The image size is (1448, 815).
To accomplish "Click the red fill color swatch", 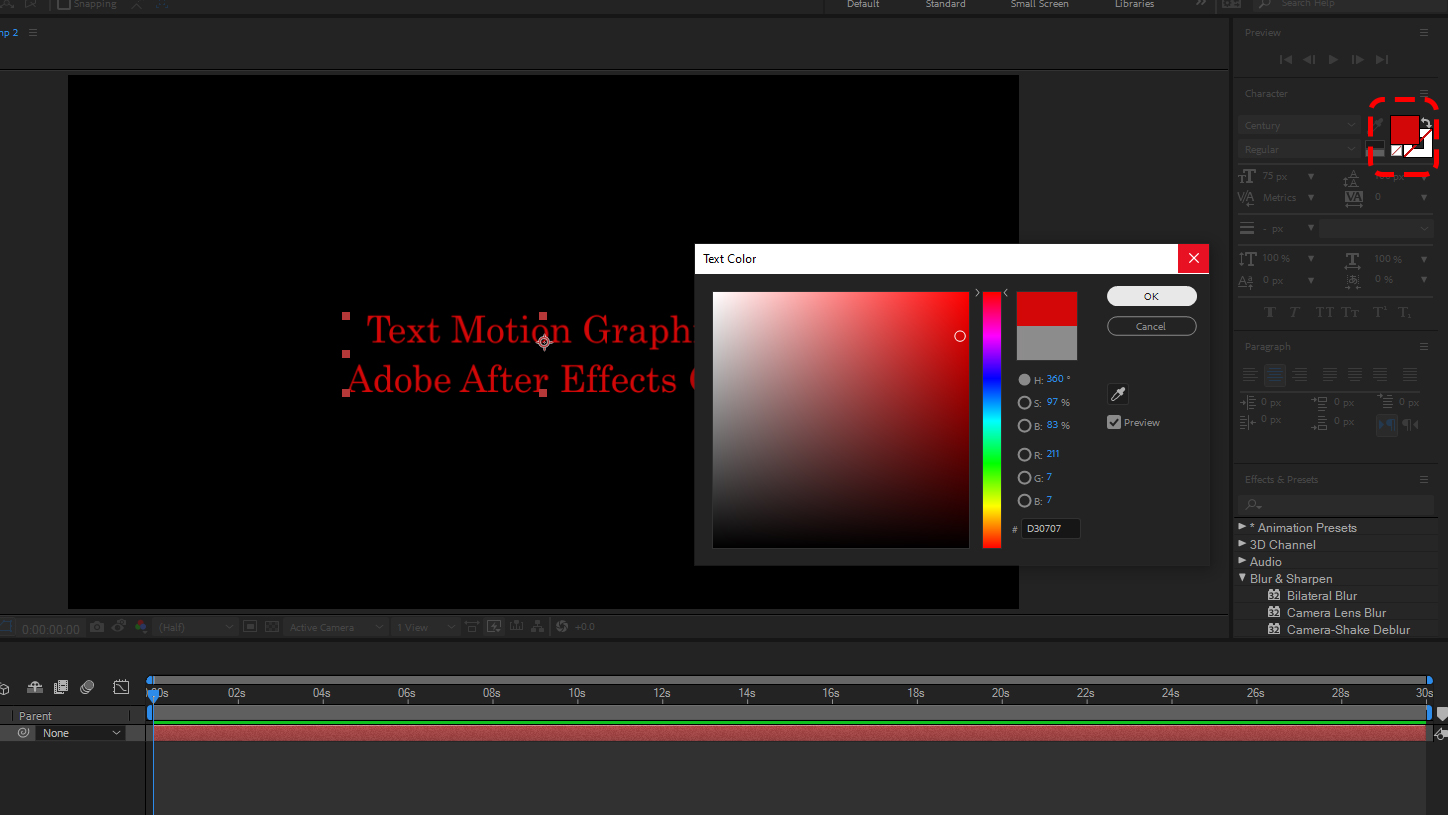I will [x=1405, y=130].
